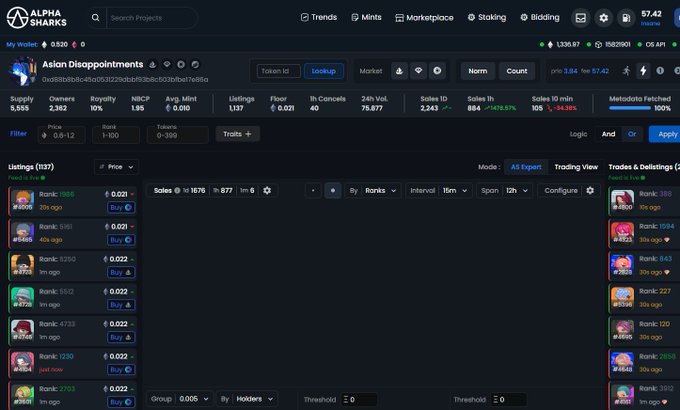Open OpenSea link beside collection name

pyautogui.click(x=153, y=65)
